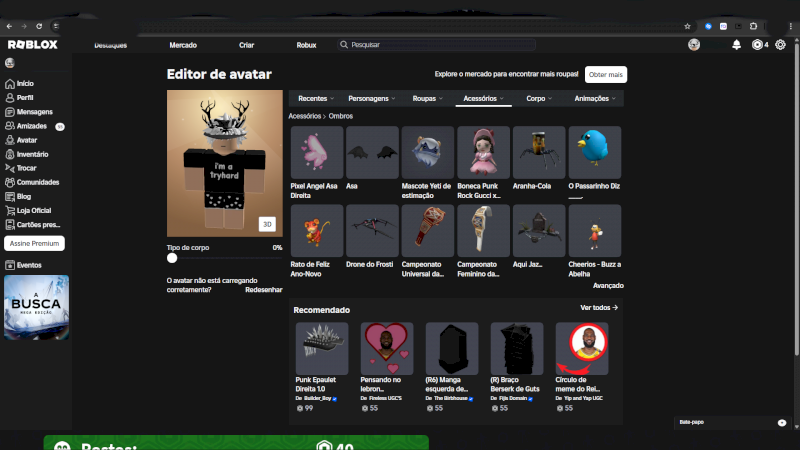The width and height of the screenshot is (800, 450).
Task: Open the profile avatar icon in header
Action: click(694, 45)
